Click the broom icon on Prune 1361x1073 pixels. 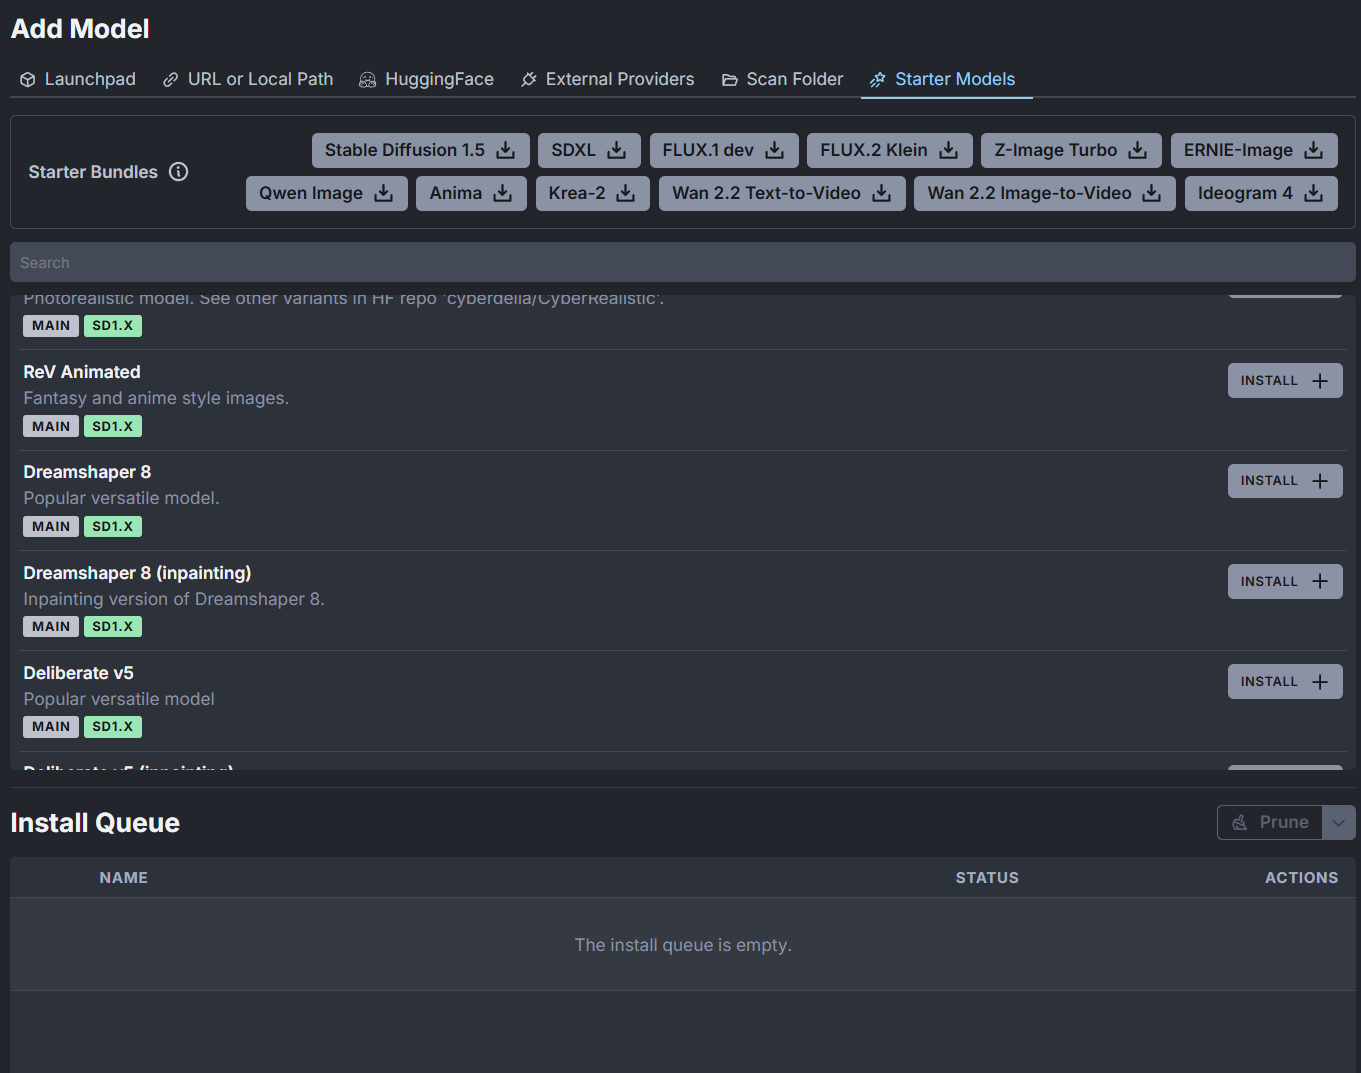click(x=1240, y=823)
